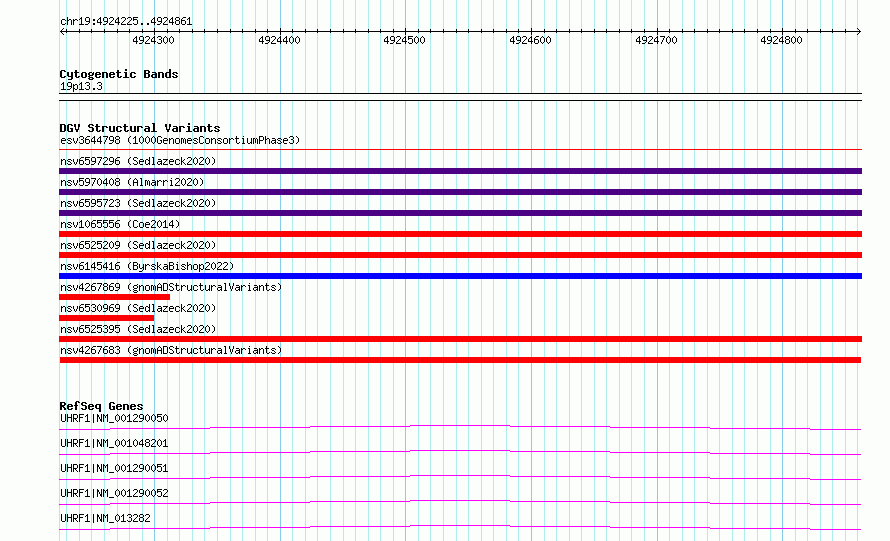Click the right arrow of the coordinate ruler
The image size is (890, 541).
click(859, 31)
